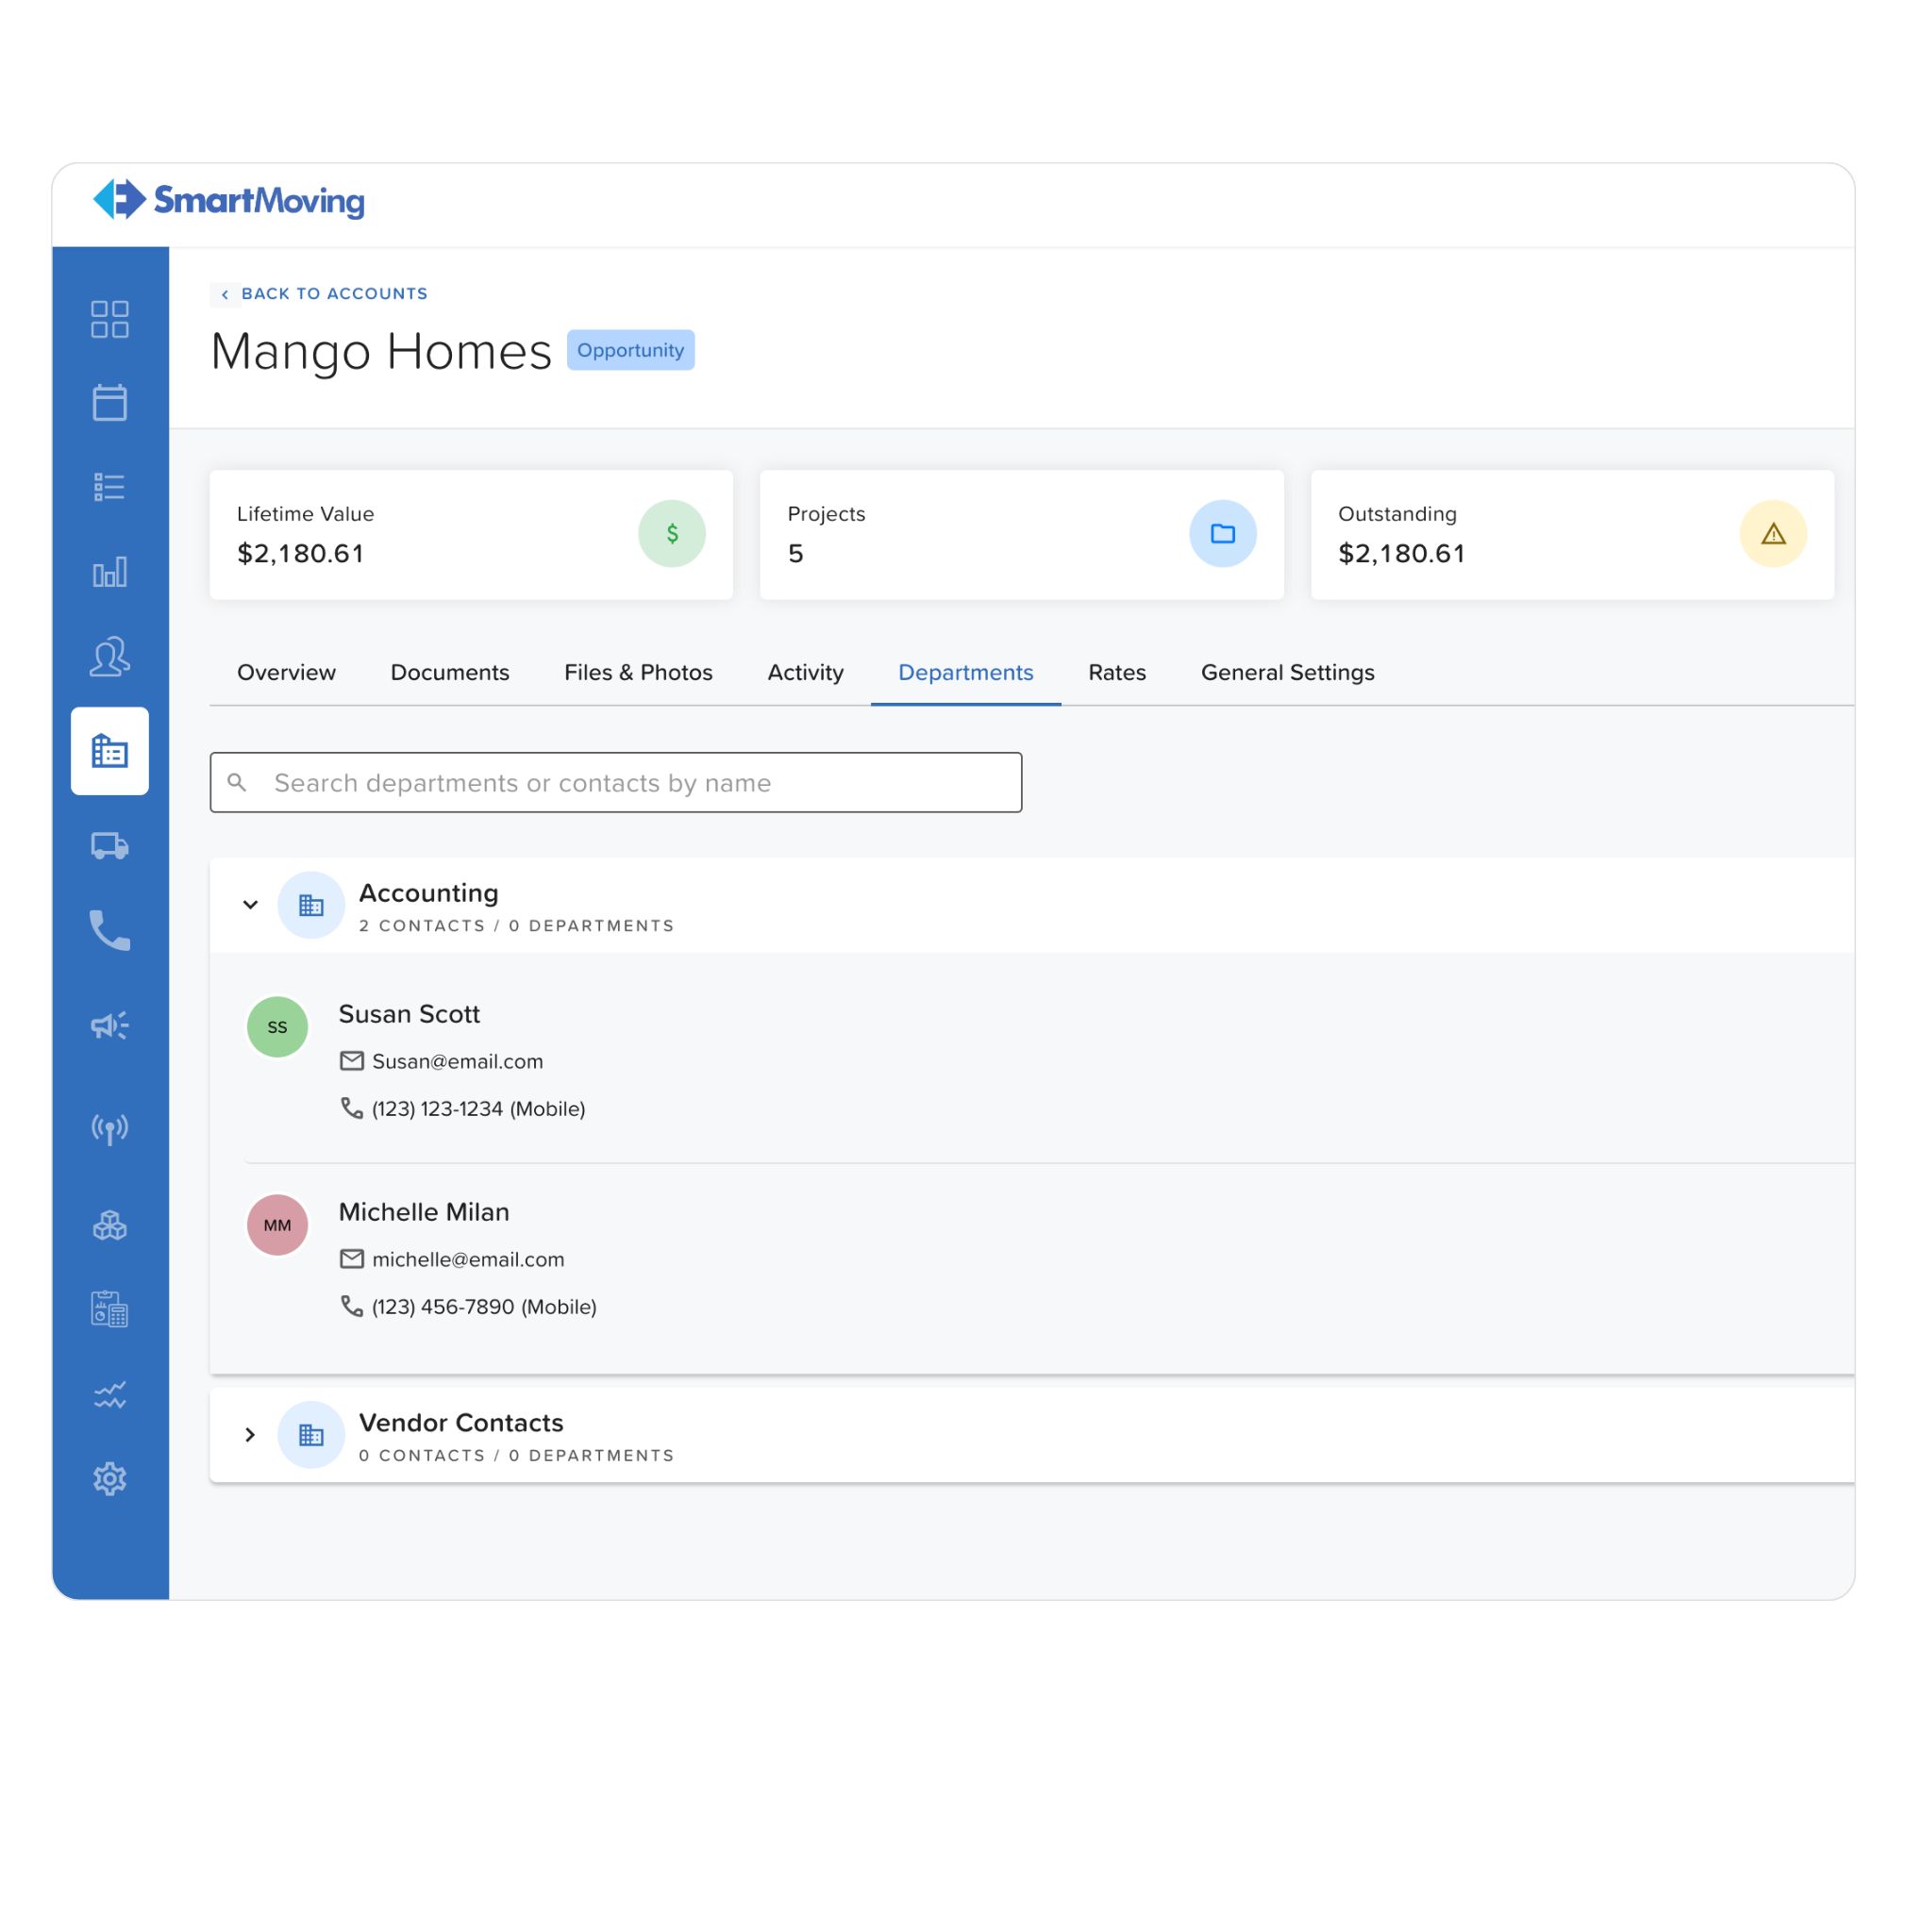The image size is (1907, 1932).
Task: Switch to the Rates tab
Action: tap(1117, 672)
